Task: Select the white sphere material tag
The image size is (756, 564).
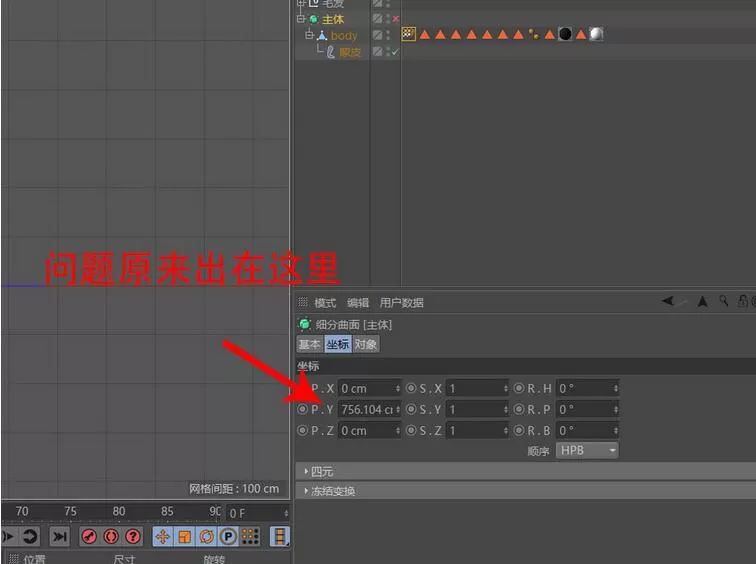Action: (x=596, y=34)
